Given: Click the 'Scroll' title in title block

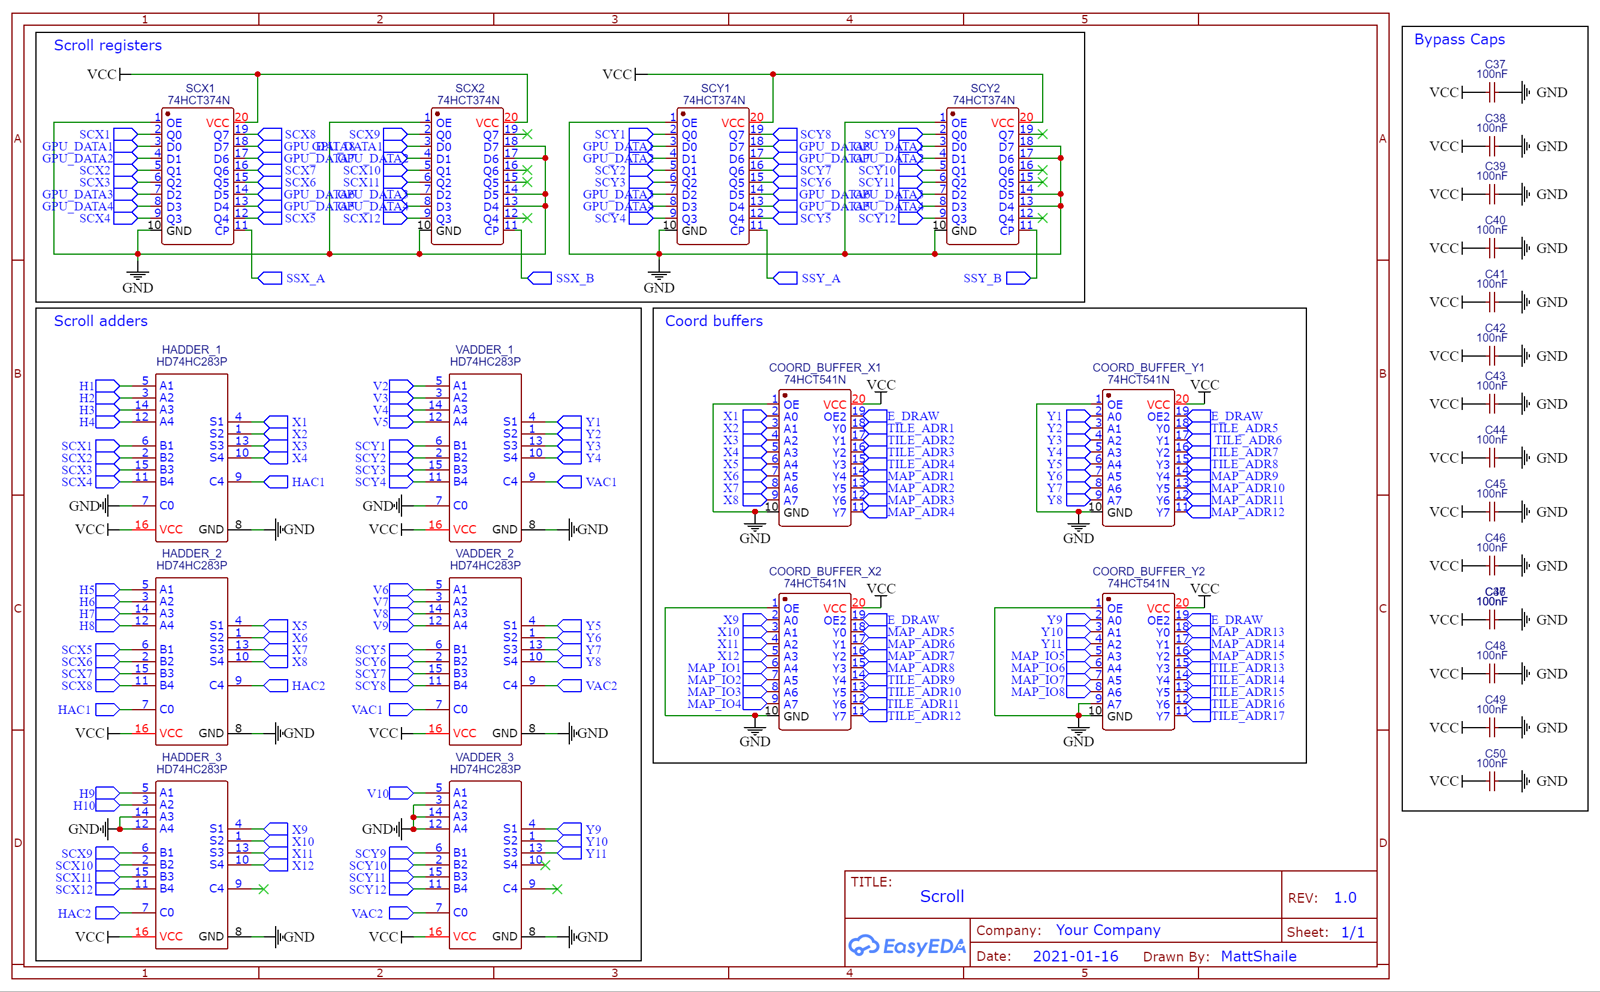Looking at the screenshot, I should [942, 896].
